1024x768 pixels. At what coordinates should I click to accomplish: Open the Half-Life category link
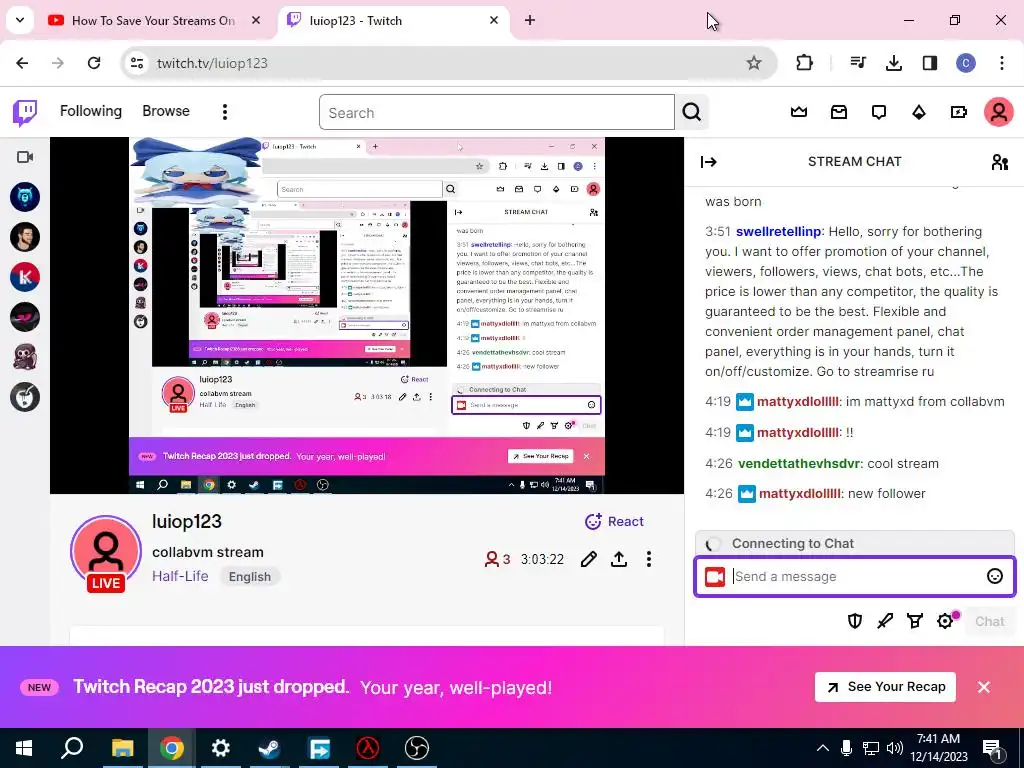click(x=180, y=576)
